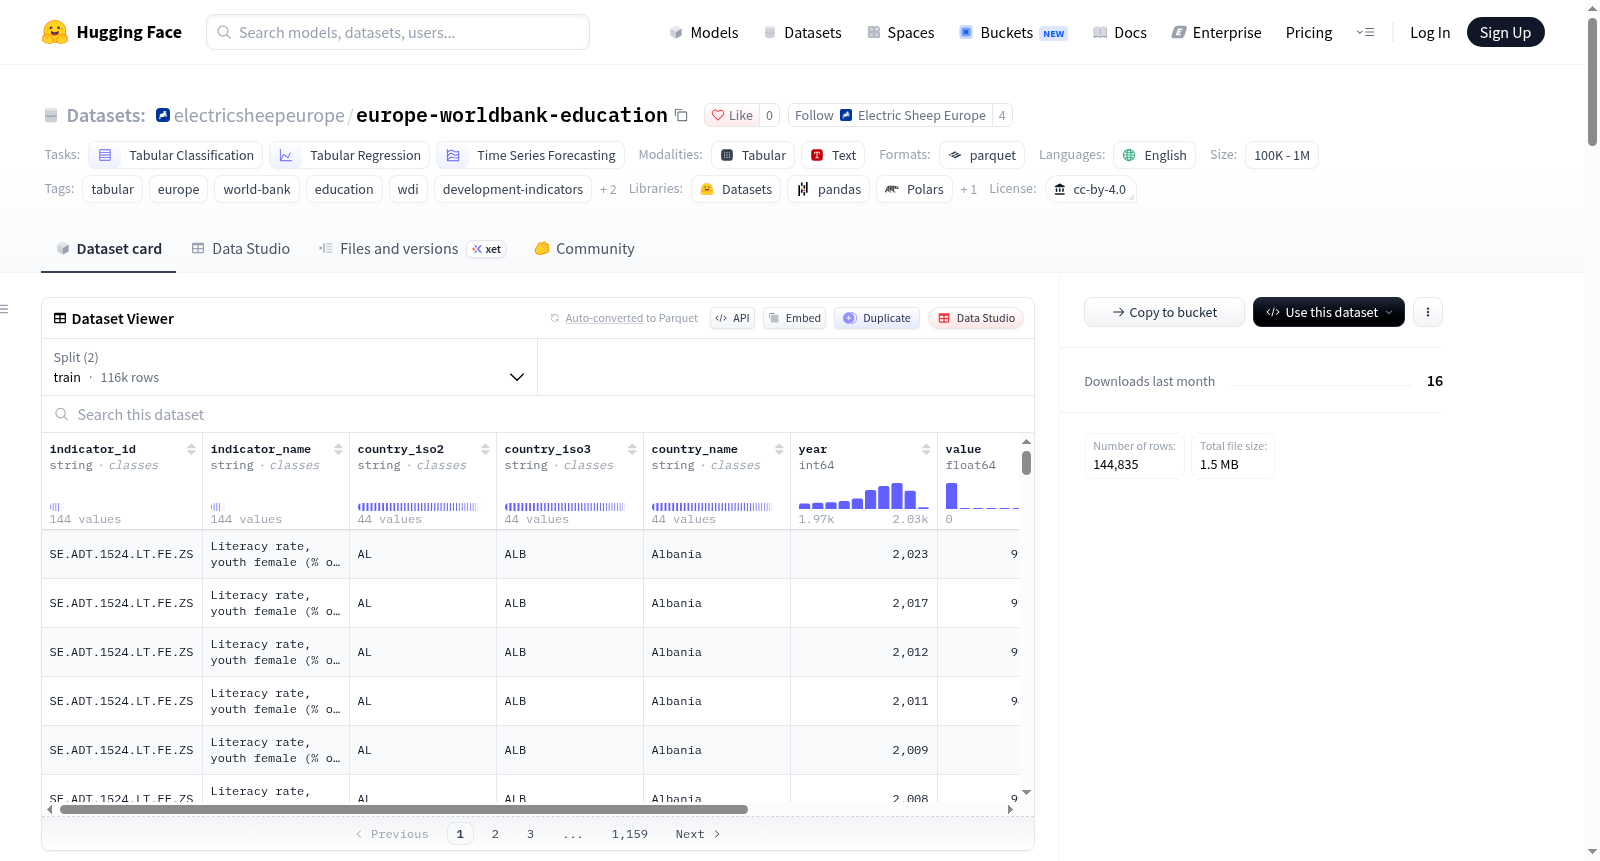This screenshot has height=861, width=1600.
Task: Click the sort icon on indicator_id column
Action: pos(191,449)
